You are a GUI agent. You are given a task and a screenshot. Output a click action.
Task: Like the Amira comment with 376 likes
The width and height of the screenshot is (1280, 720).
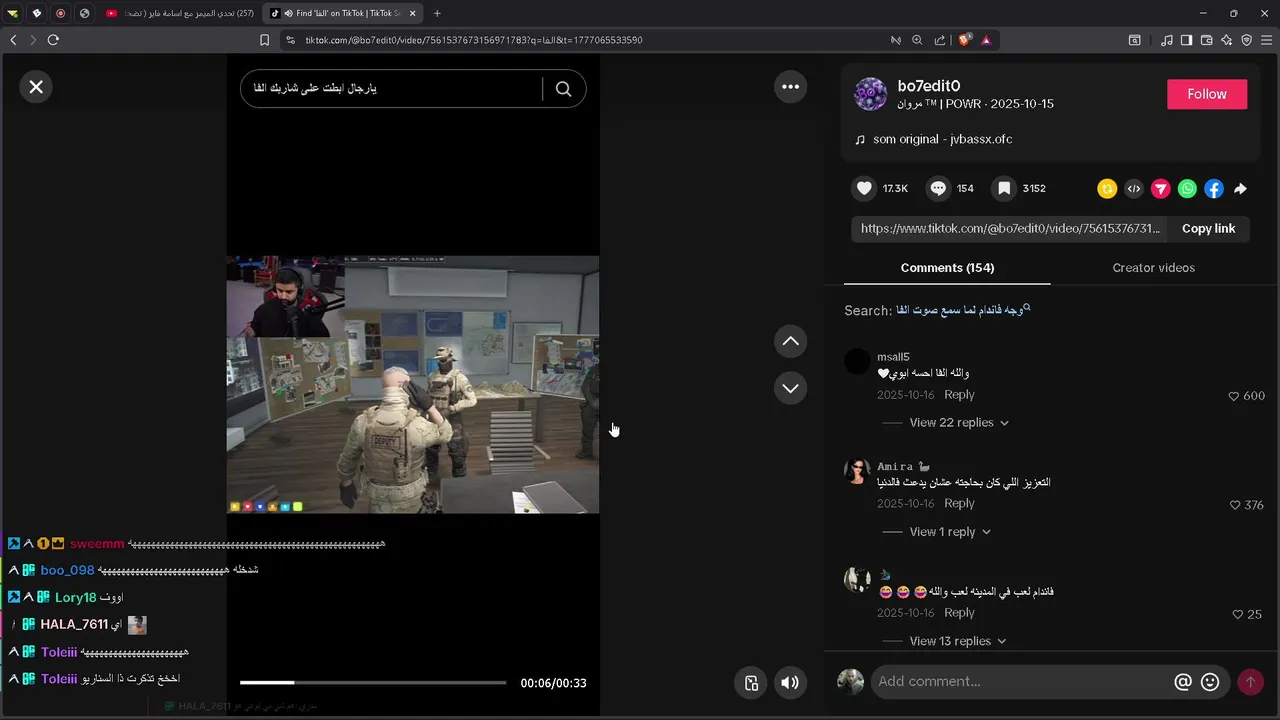[x=1234, y=505]
